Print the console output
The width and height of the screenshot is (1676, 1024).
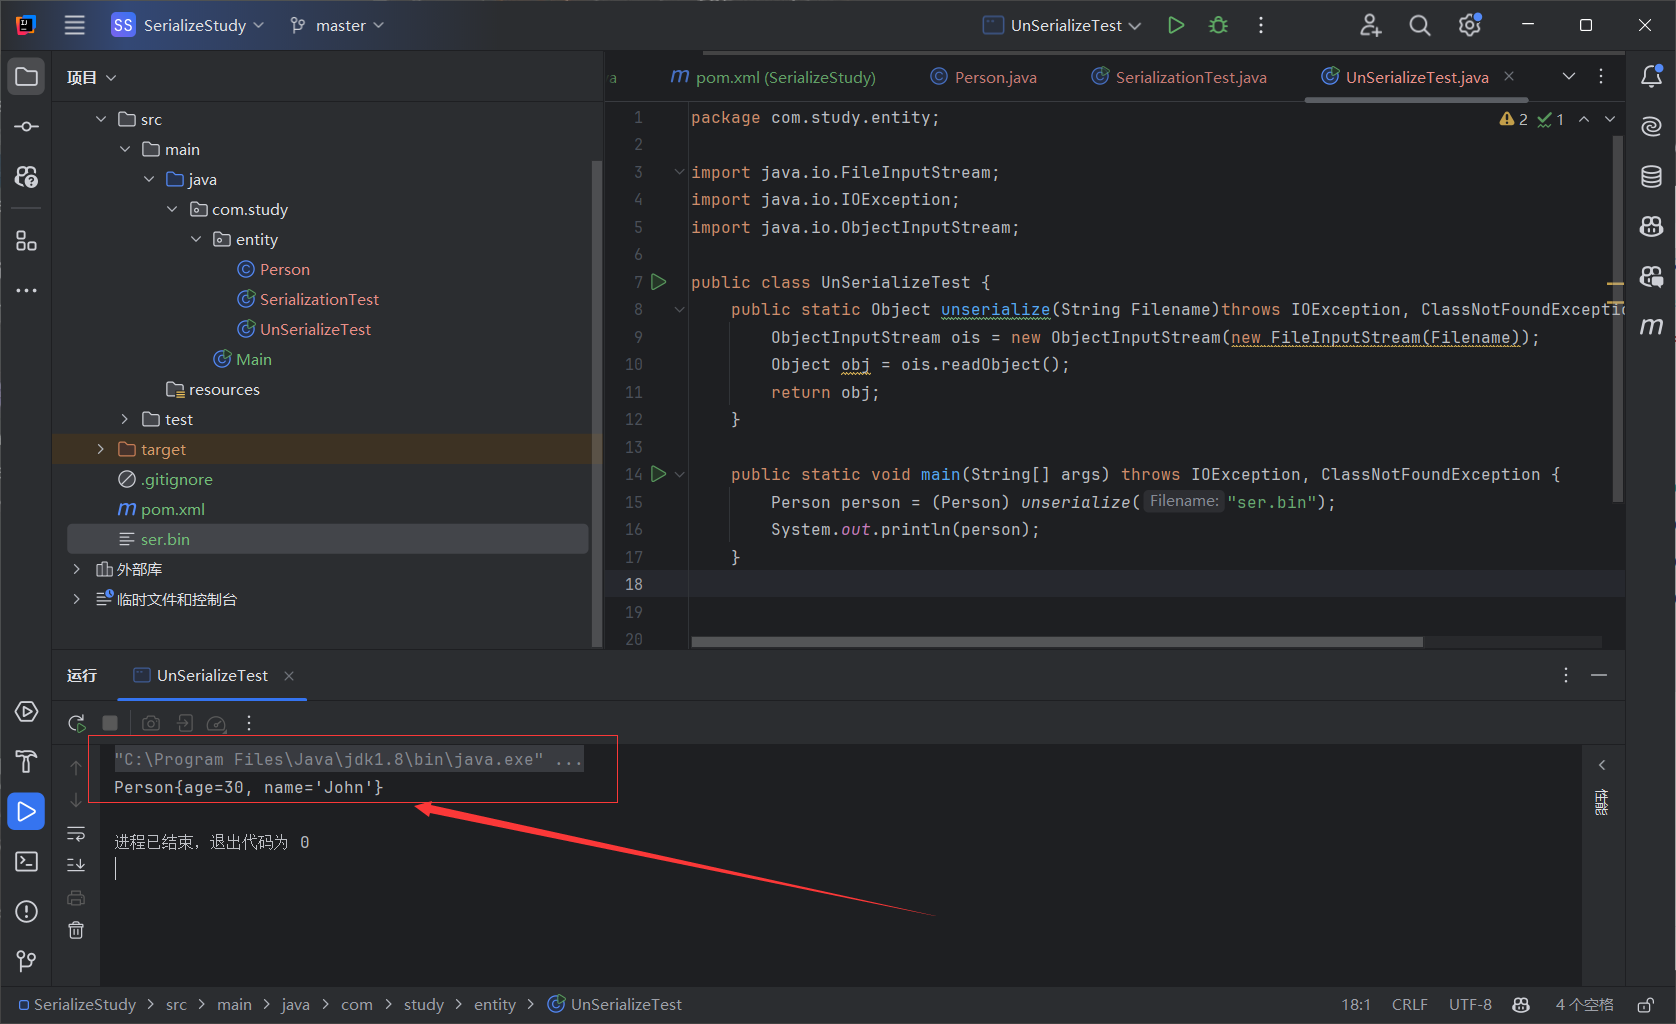coord(76,898)
